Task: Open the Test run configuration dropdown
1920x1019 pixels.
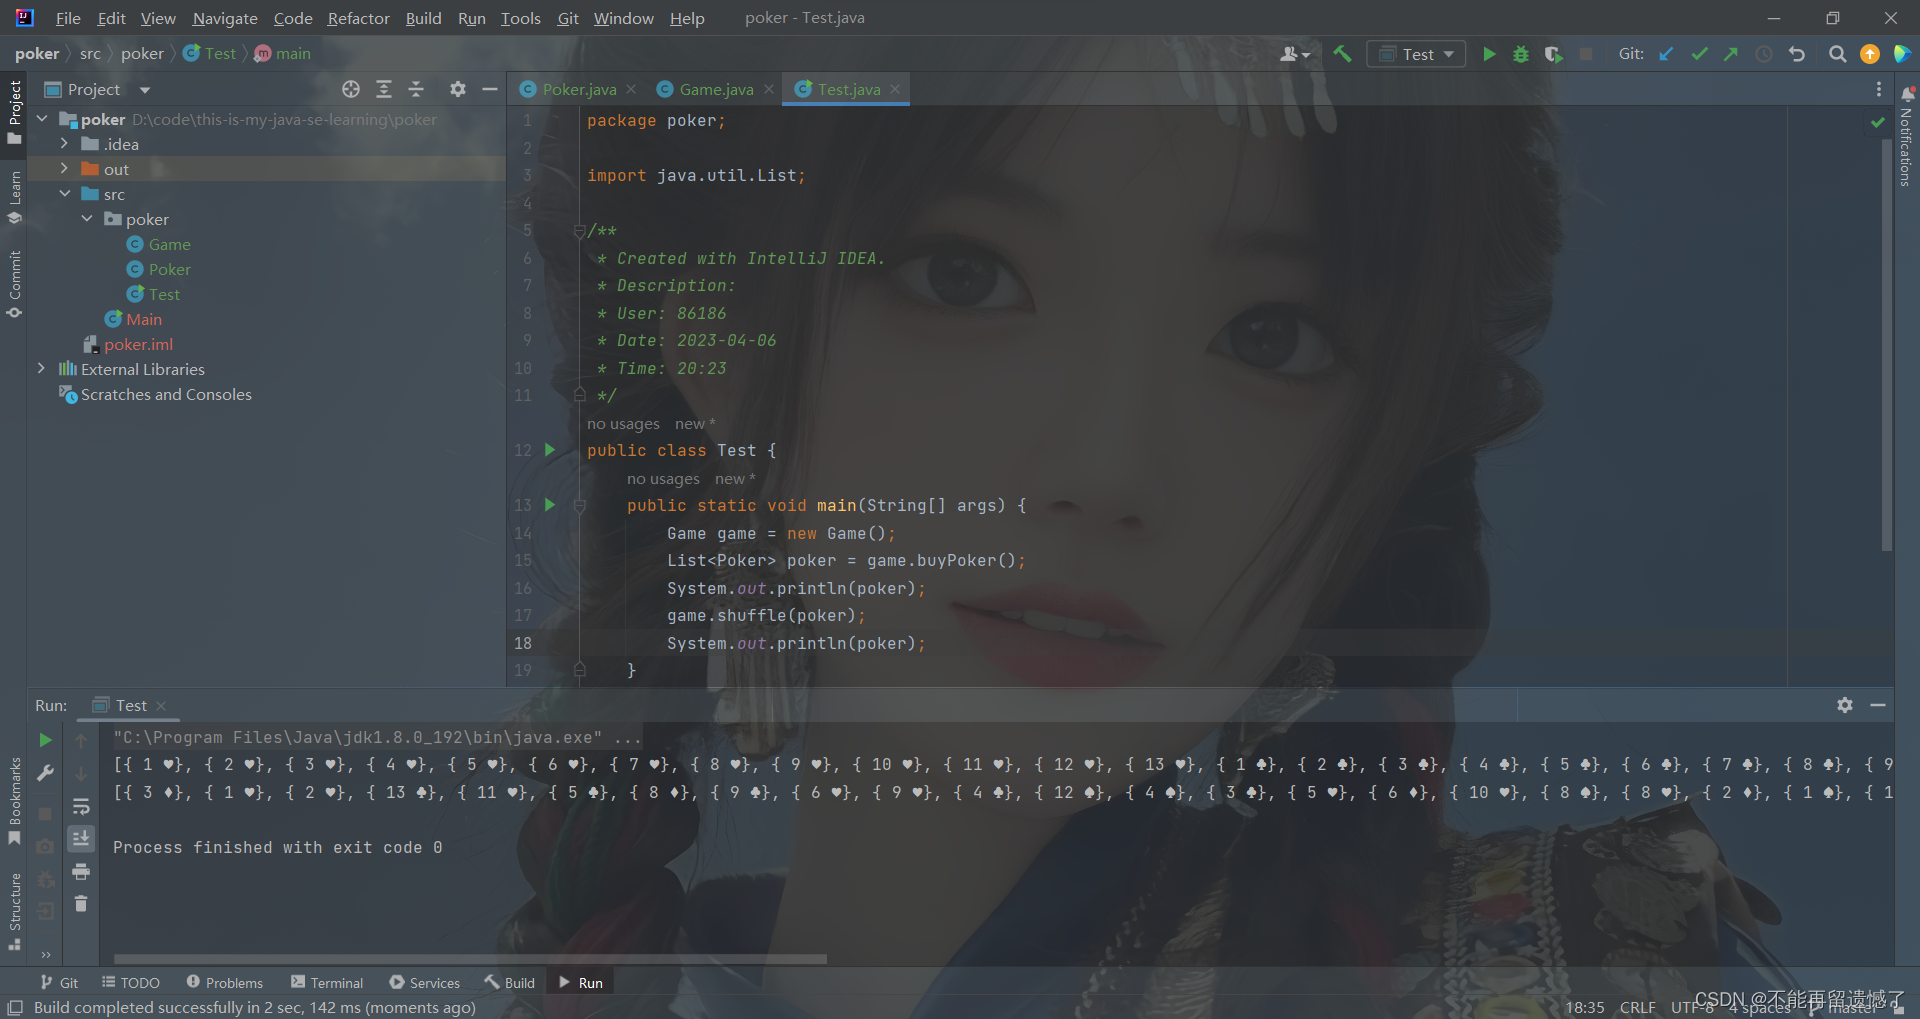Action: pos(1416,54)
